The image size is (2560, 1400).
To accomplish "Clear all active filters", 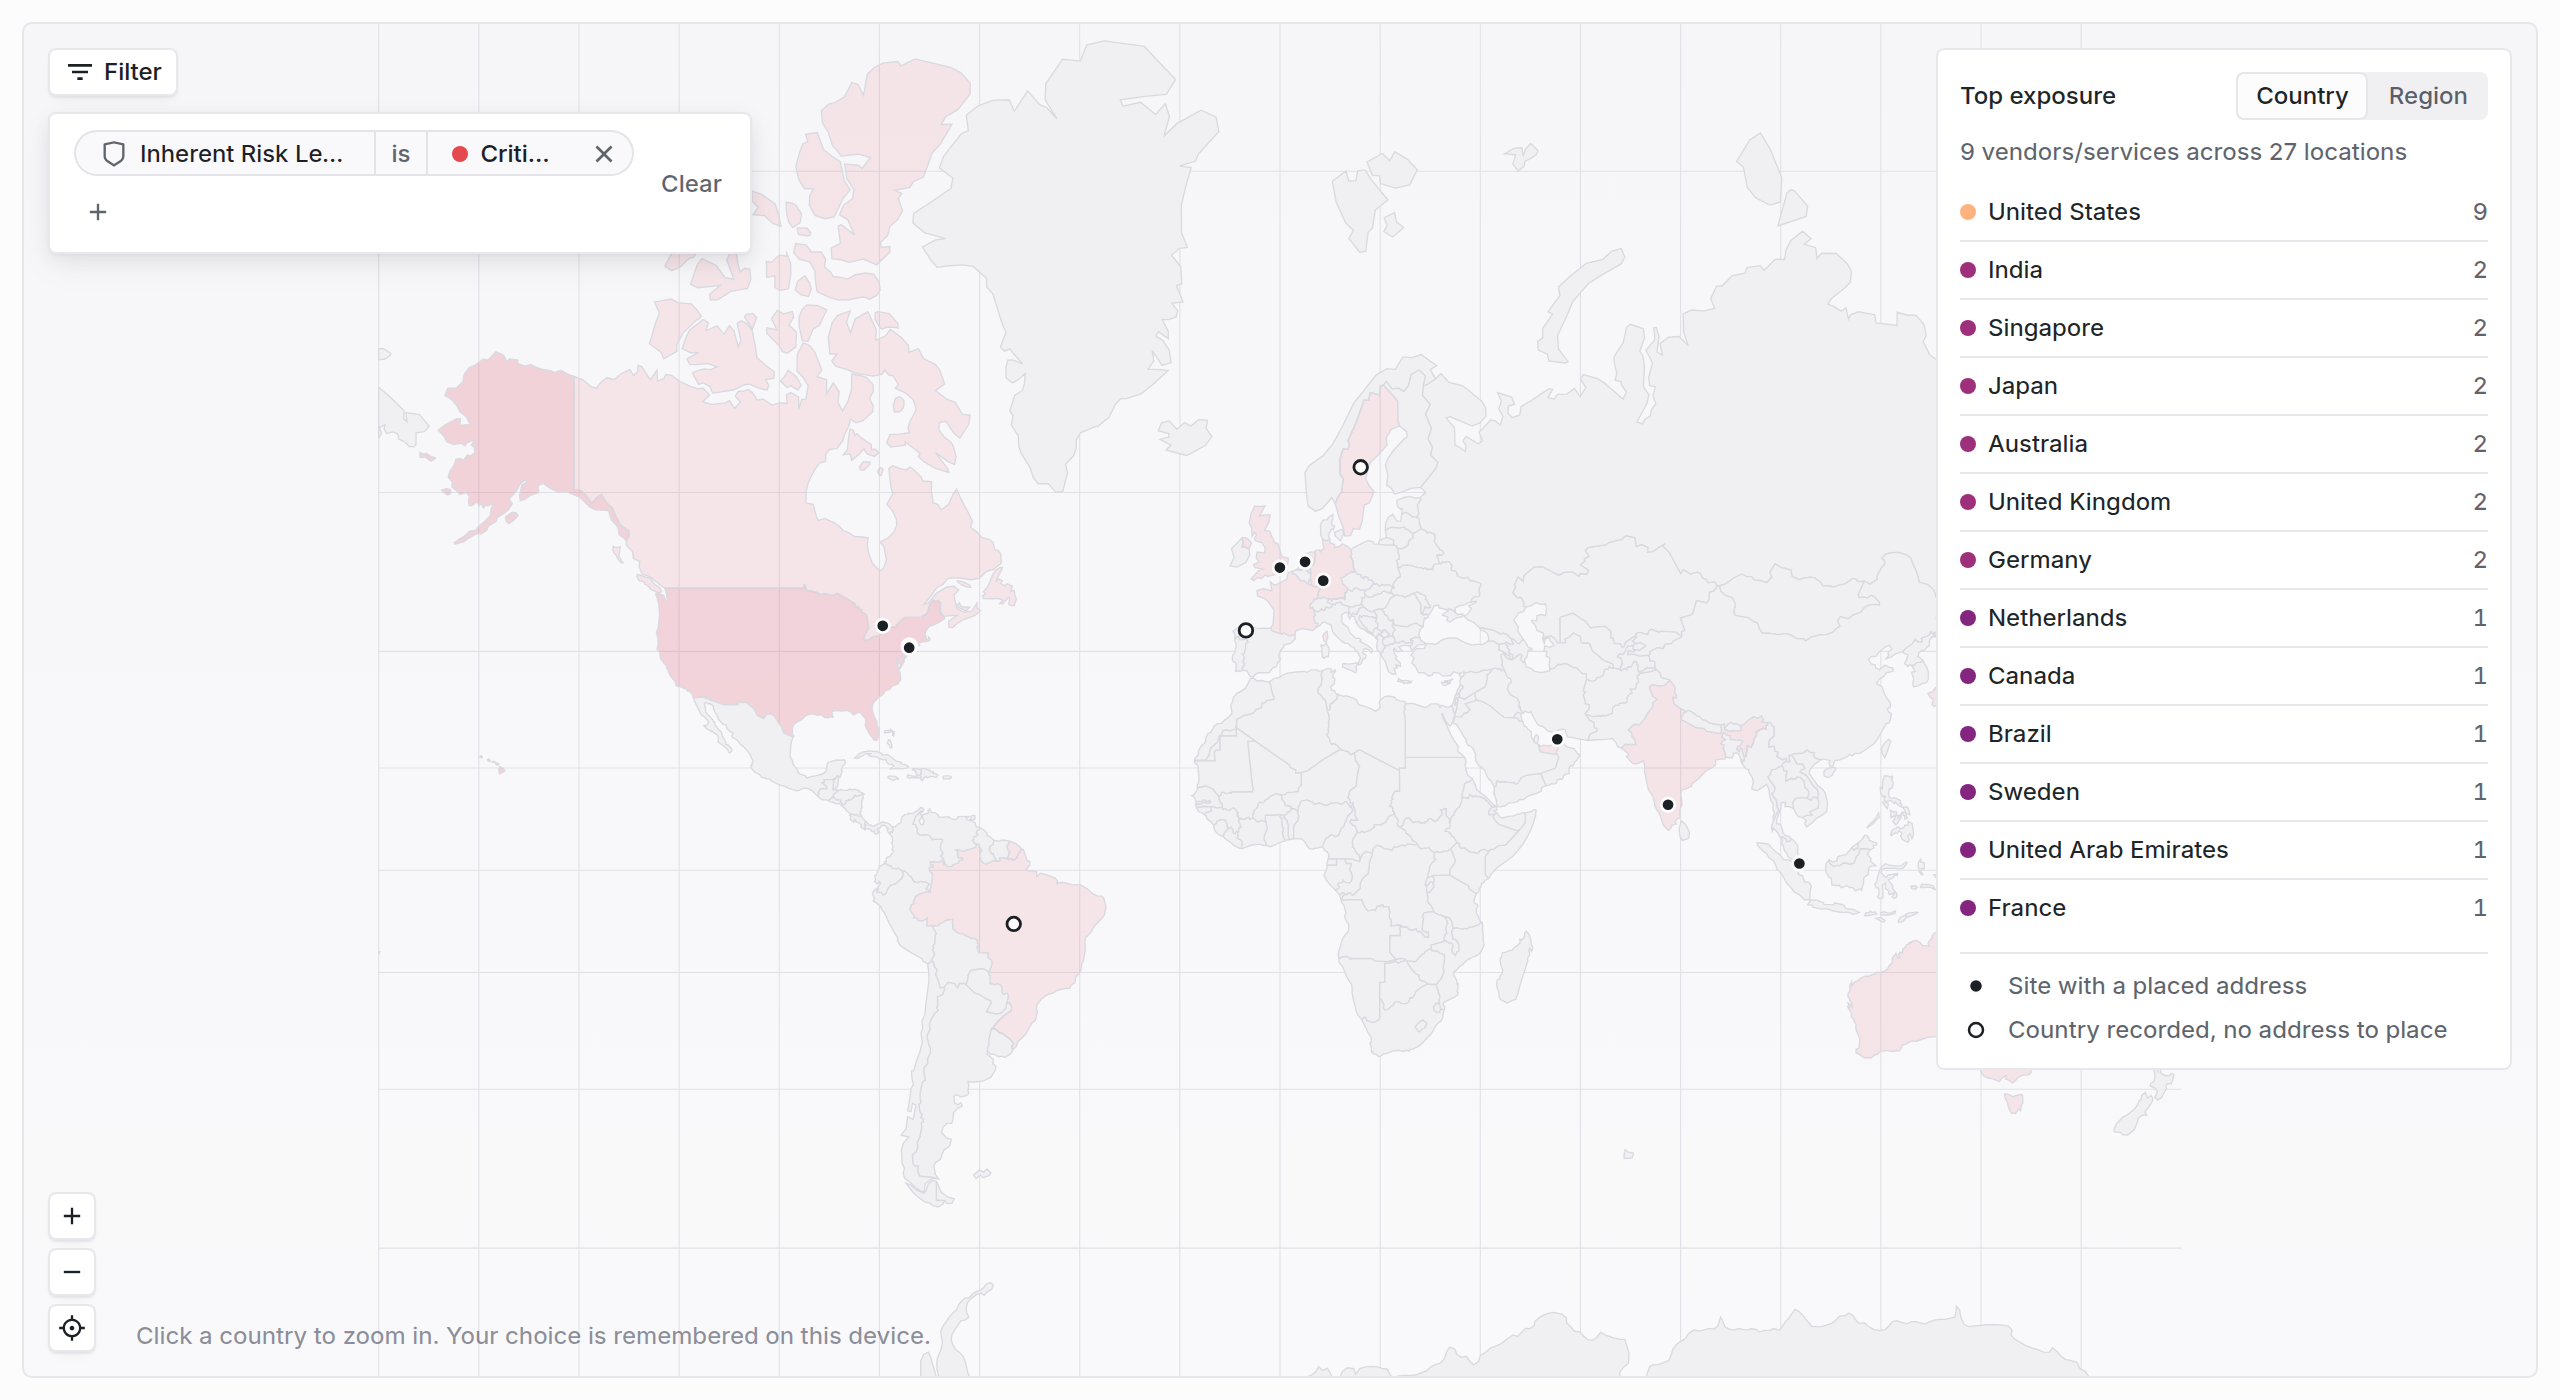I will [691, 184].
